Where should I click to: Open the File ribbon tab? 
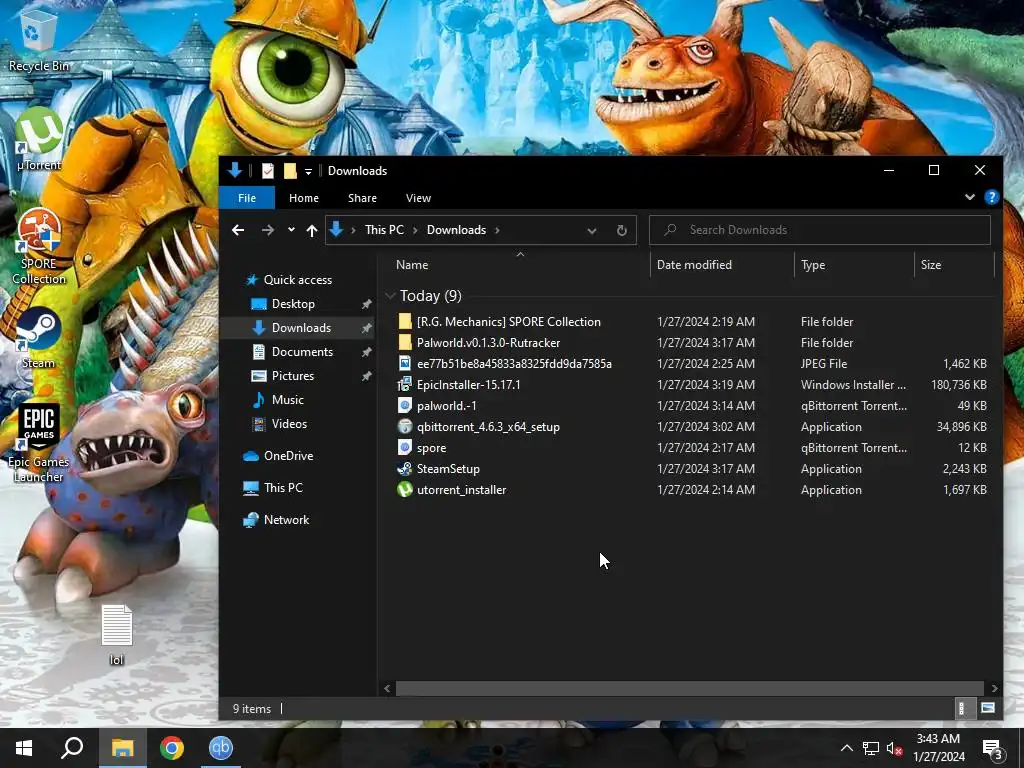(247, 198)
